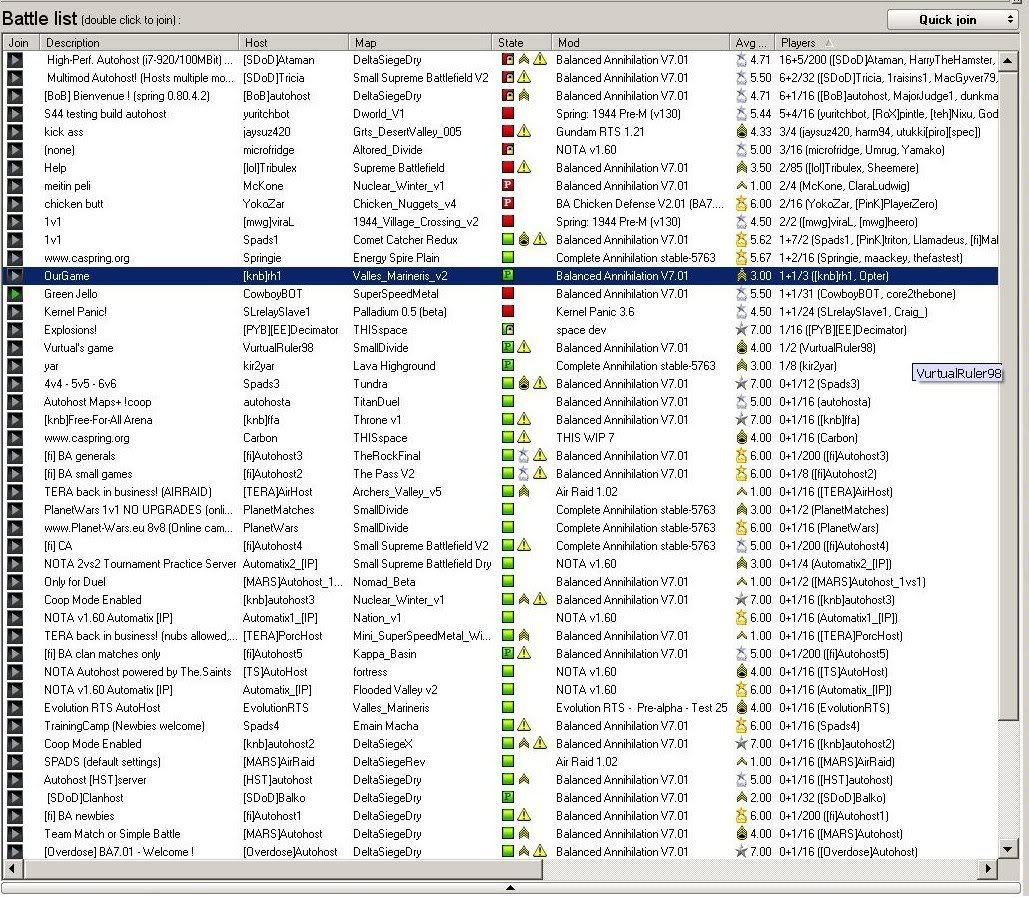
Task: Join the Green Jello battle via play icon
Action: pyautogui.click(x=14, y=294)
